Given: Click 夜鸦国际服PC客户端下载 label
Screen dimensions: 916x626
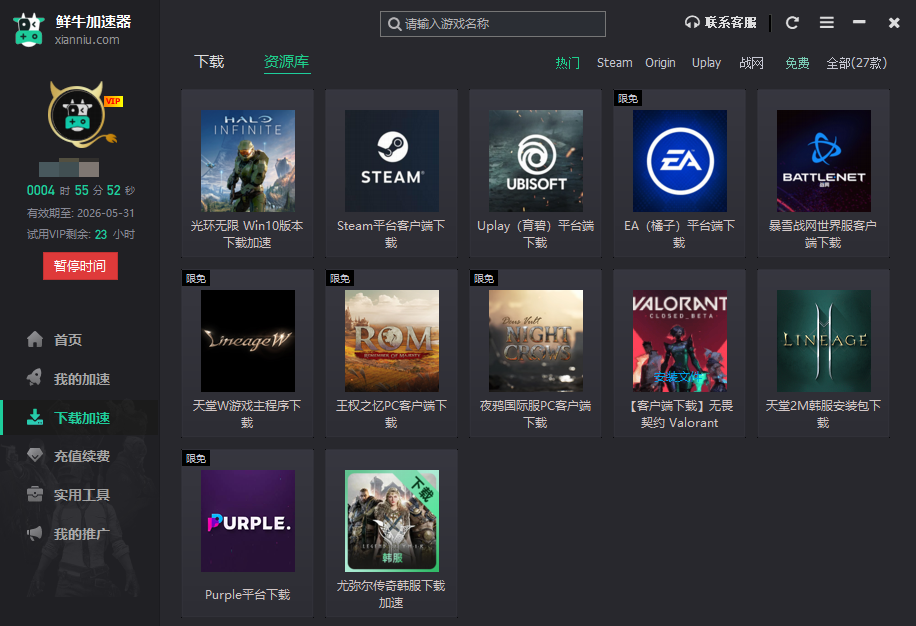Looking at the screenshot, I should tap(535, 413).
